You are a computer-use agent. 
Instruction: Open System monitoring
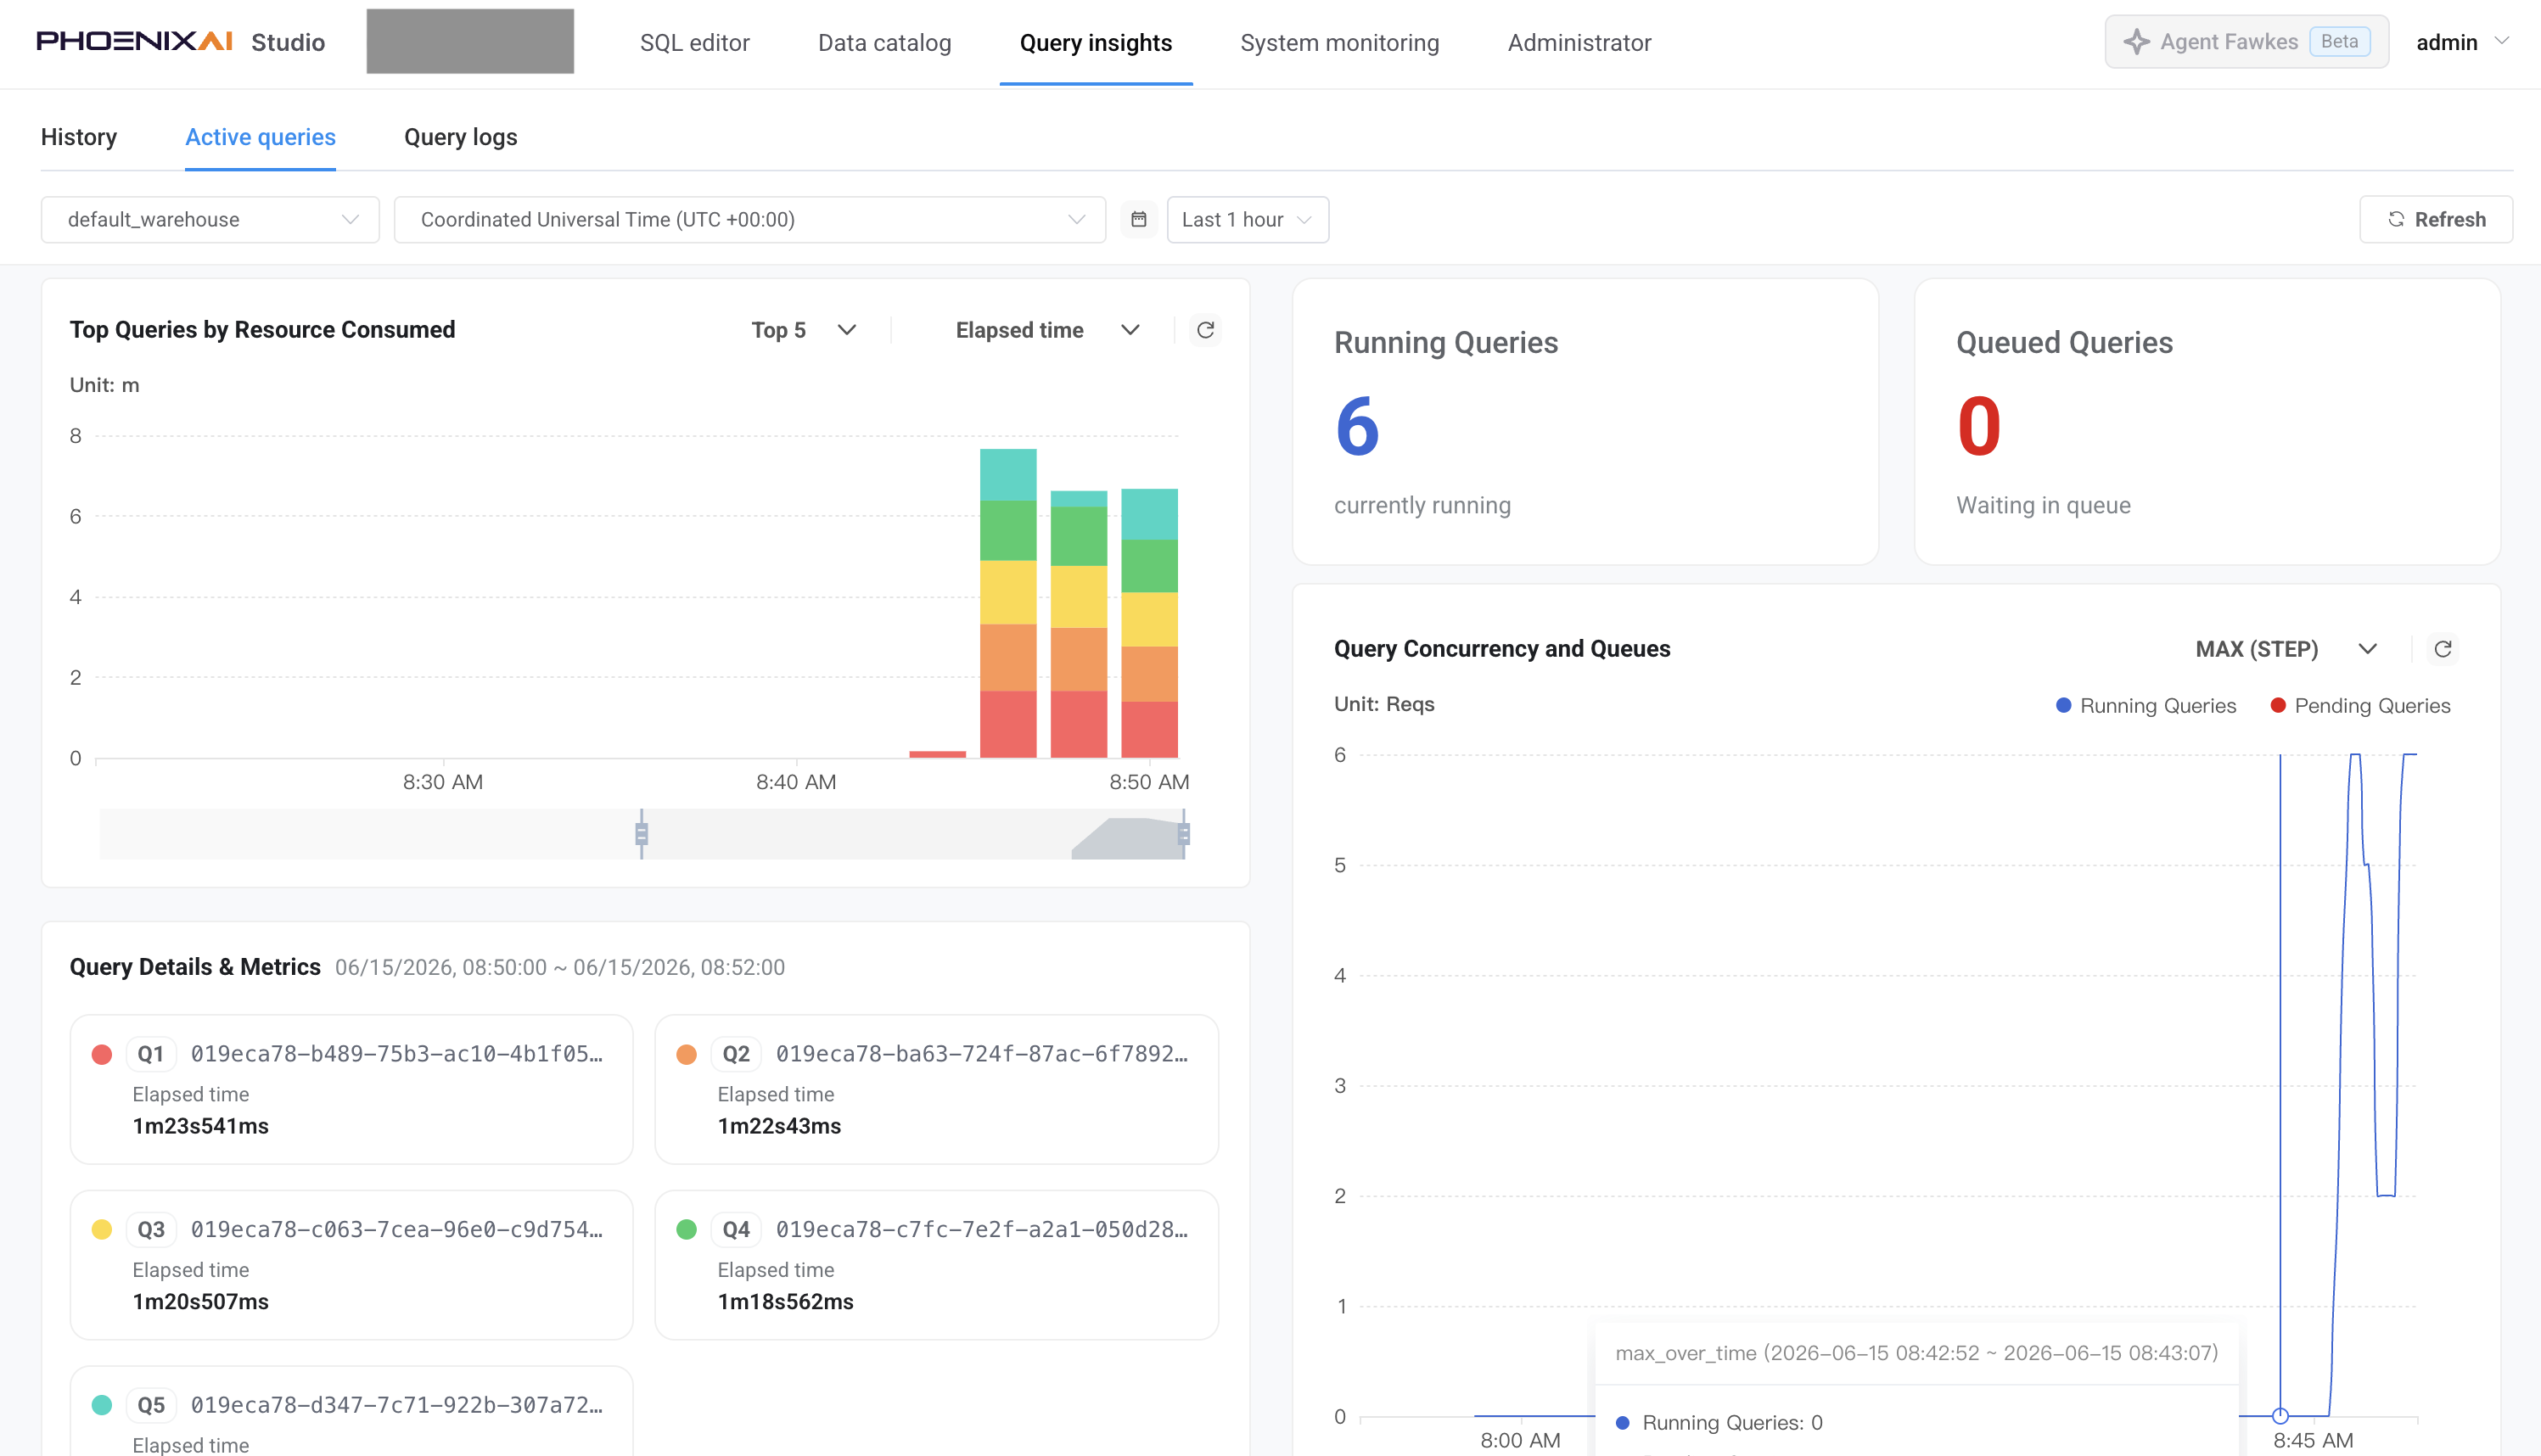coord(1339,42)
